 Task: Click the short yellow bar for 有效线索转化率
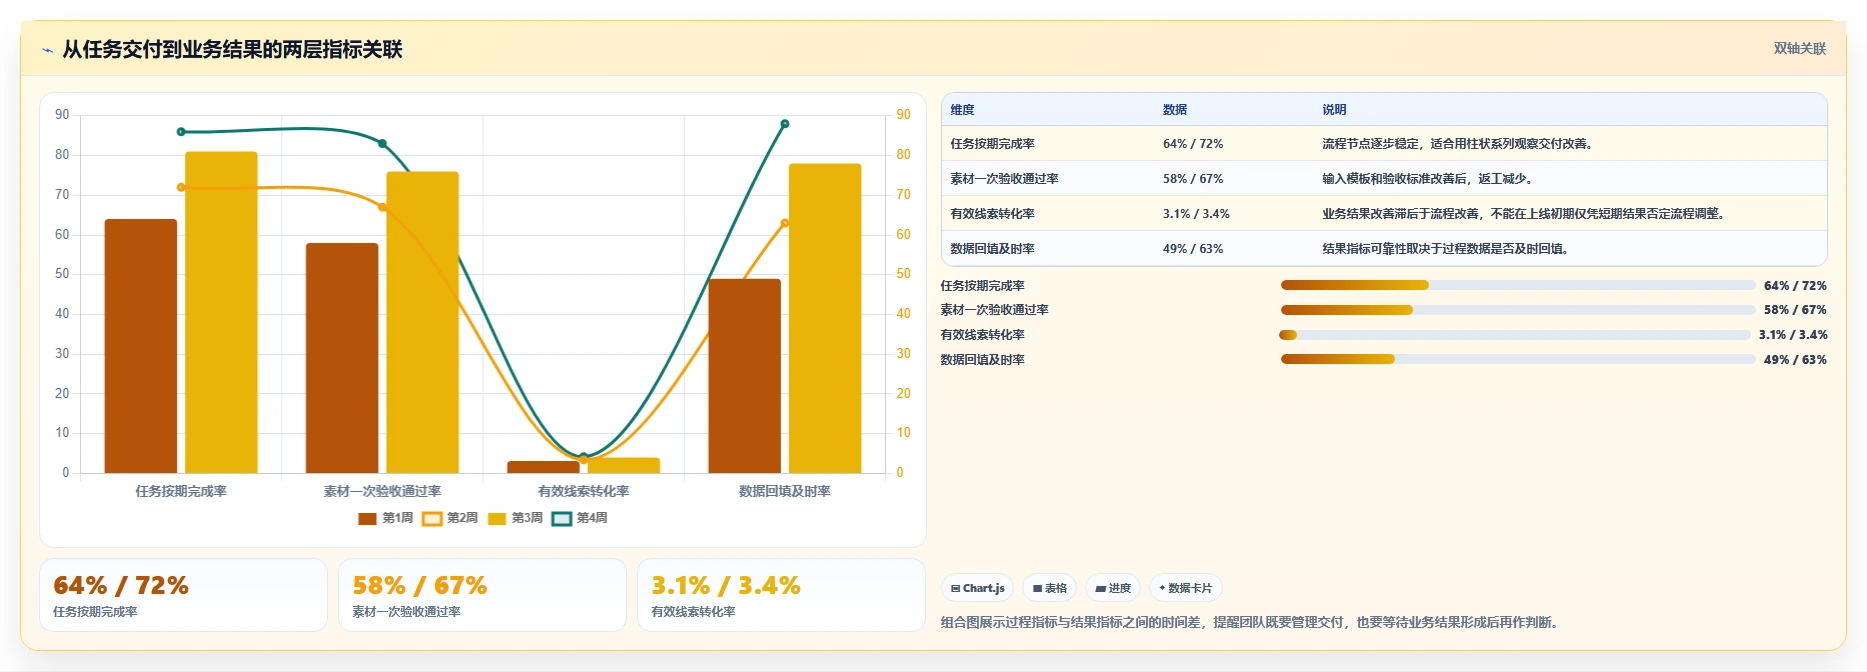tap(624, 466)
